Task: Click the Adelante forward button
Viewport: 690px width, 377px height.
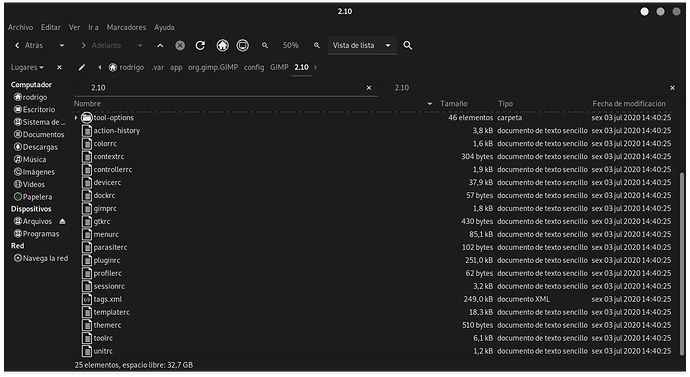Action: coord(102,45)
